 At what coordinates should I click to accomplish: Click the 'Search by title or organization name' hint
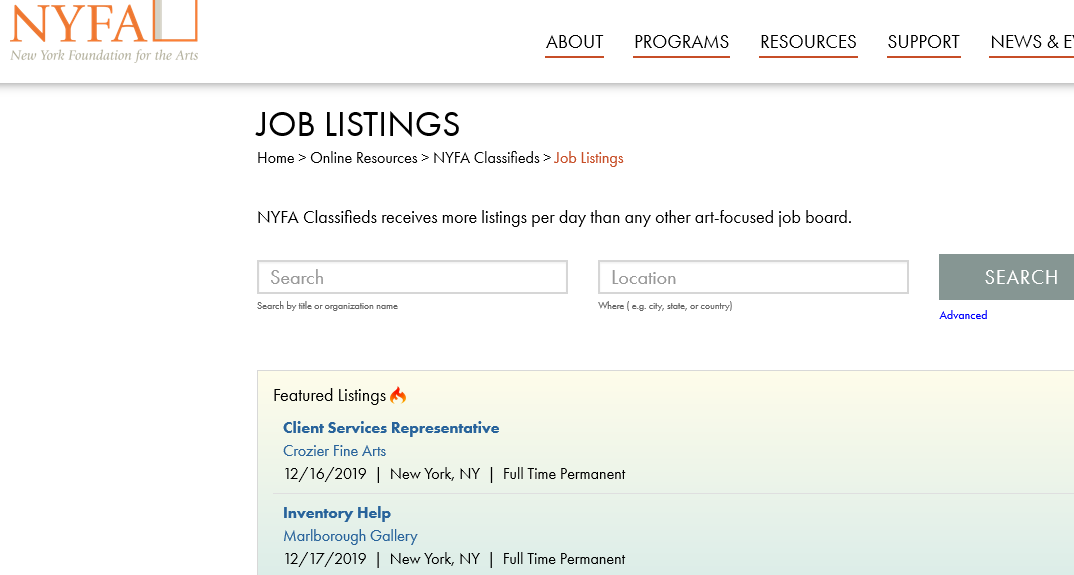(327, 306)
